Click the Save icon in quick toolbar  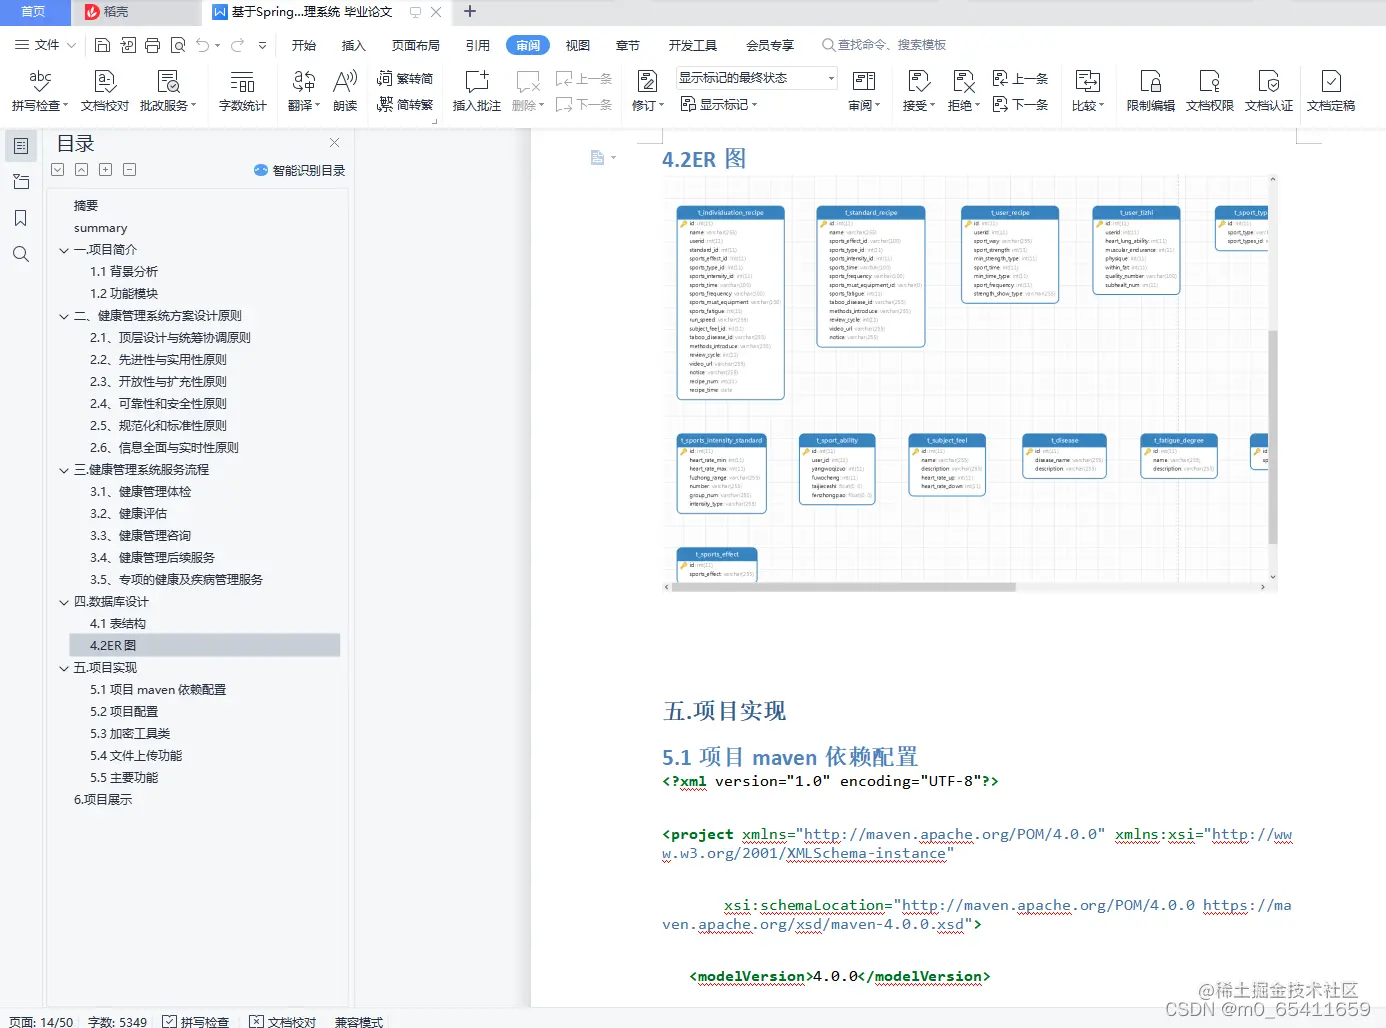click(103, 45)
